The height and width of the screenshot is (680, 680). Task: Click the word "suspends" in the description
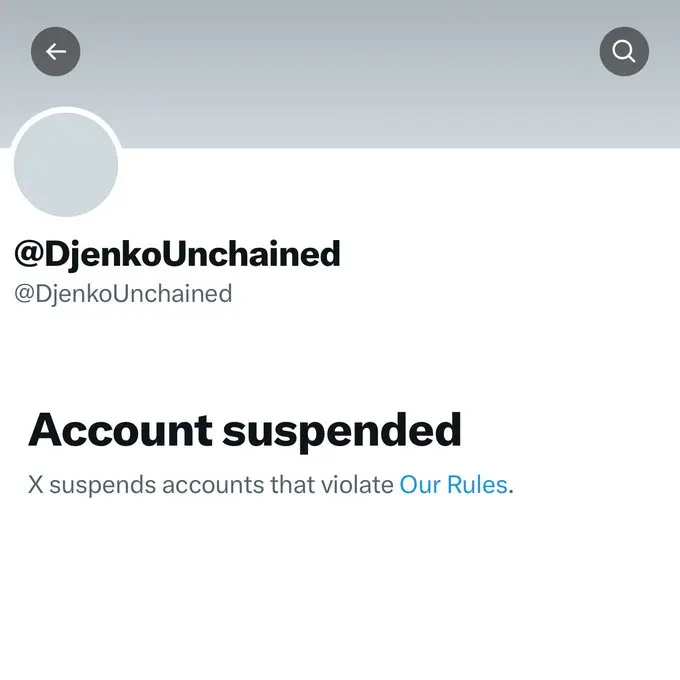[97, 486]
